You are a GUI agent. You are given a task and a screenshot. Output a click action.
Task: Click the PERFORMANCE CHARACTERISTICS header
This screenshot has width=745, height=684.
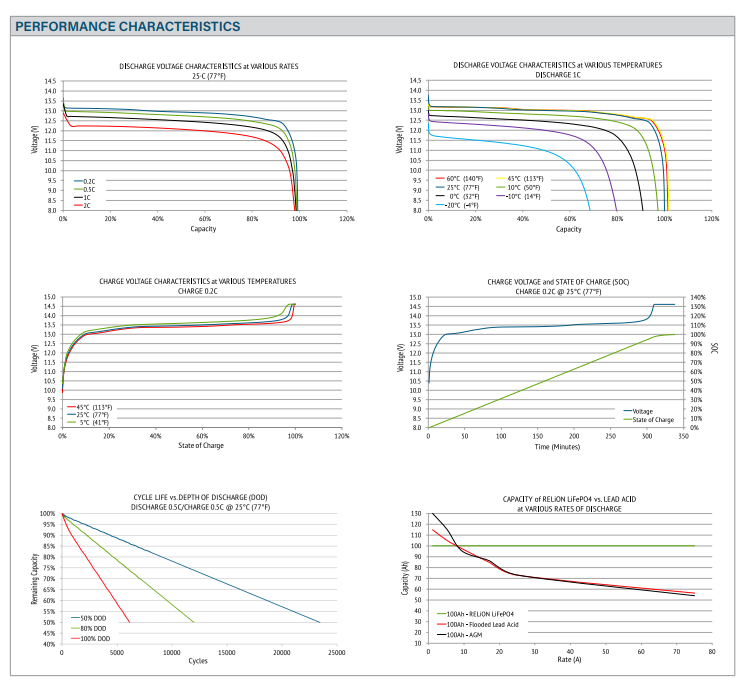pos(128,26)
